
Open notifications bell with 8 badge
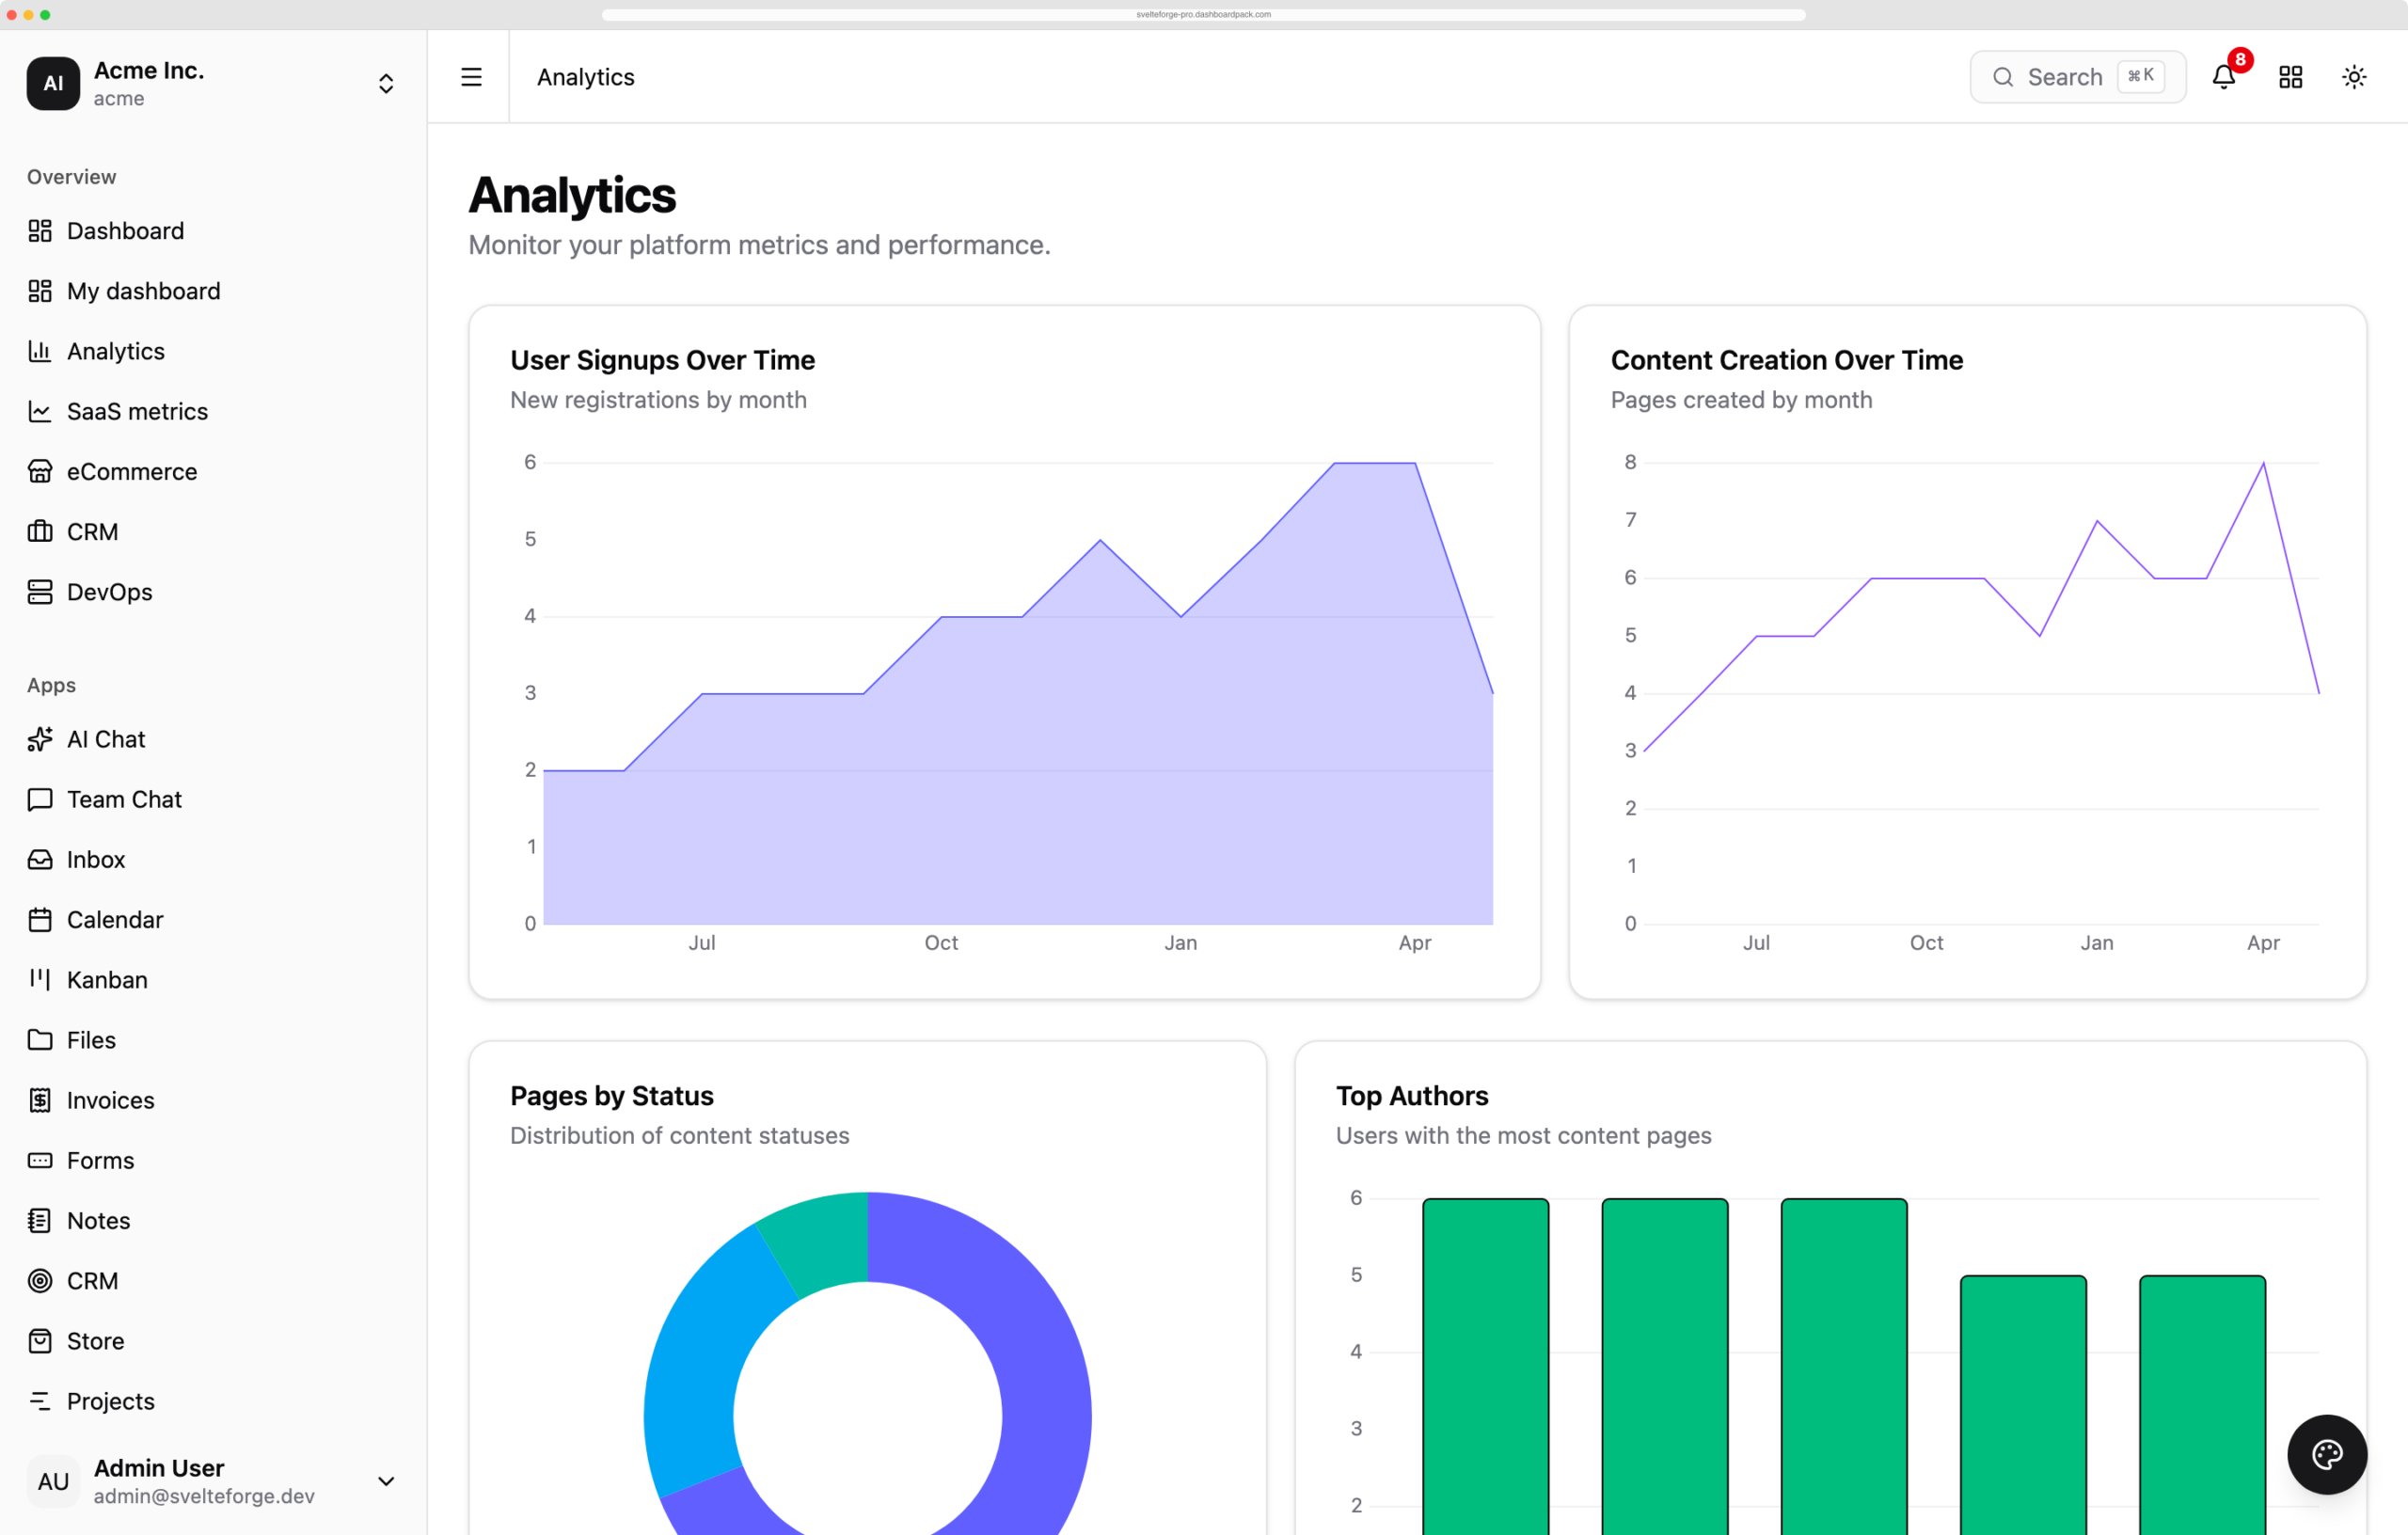tap(2224, 76)
